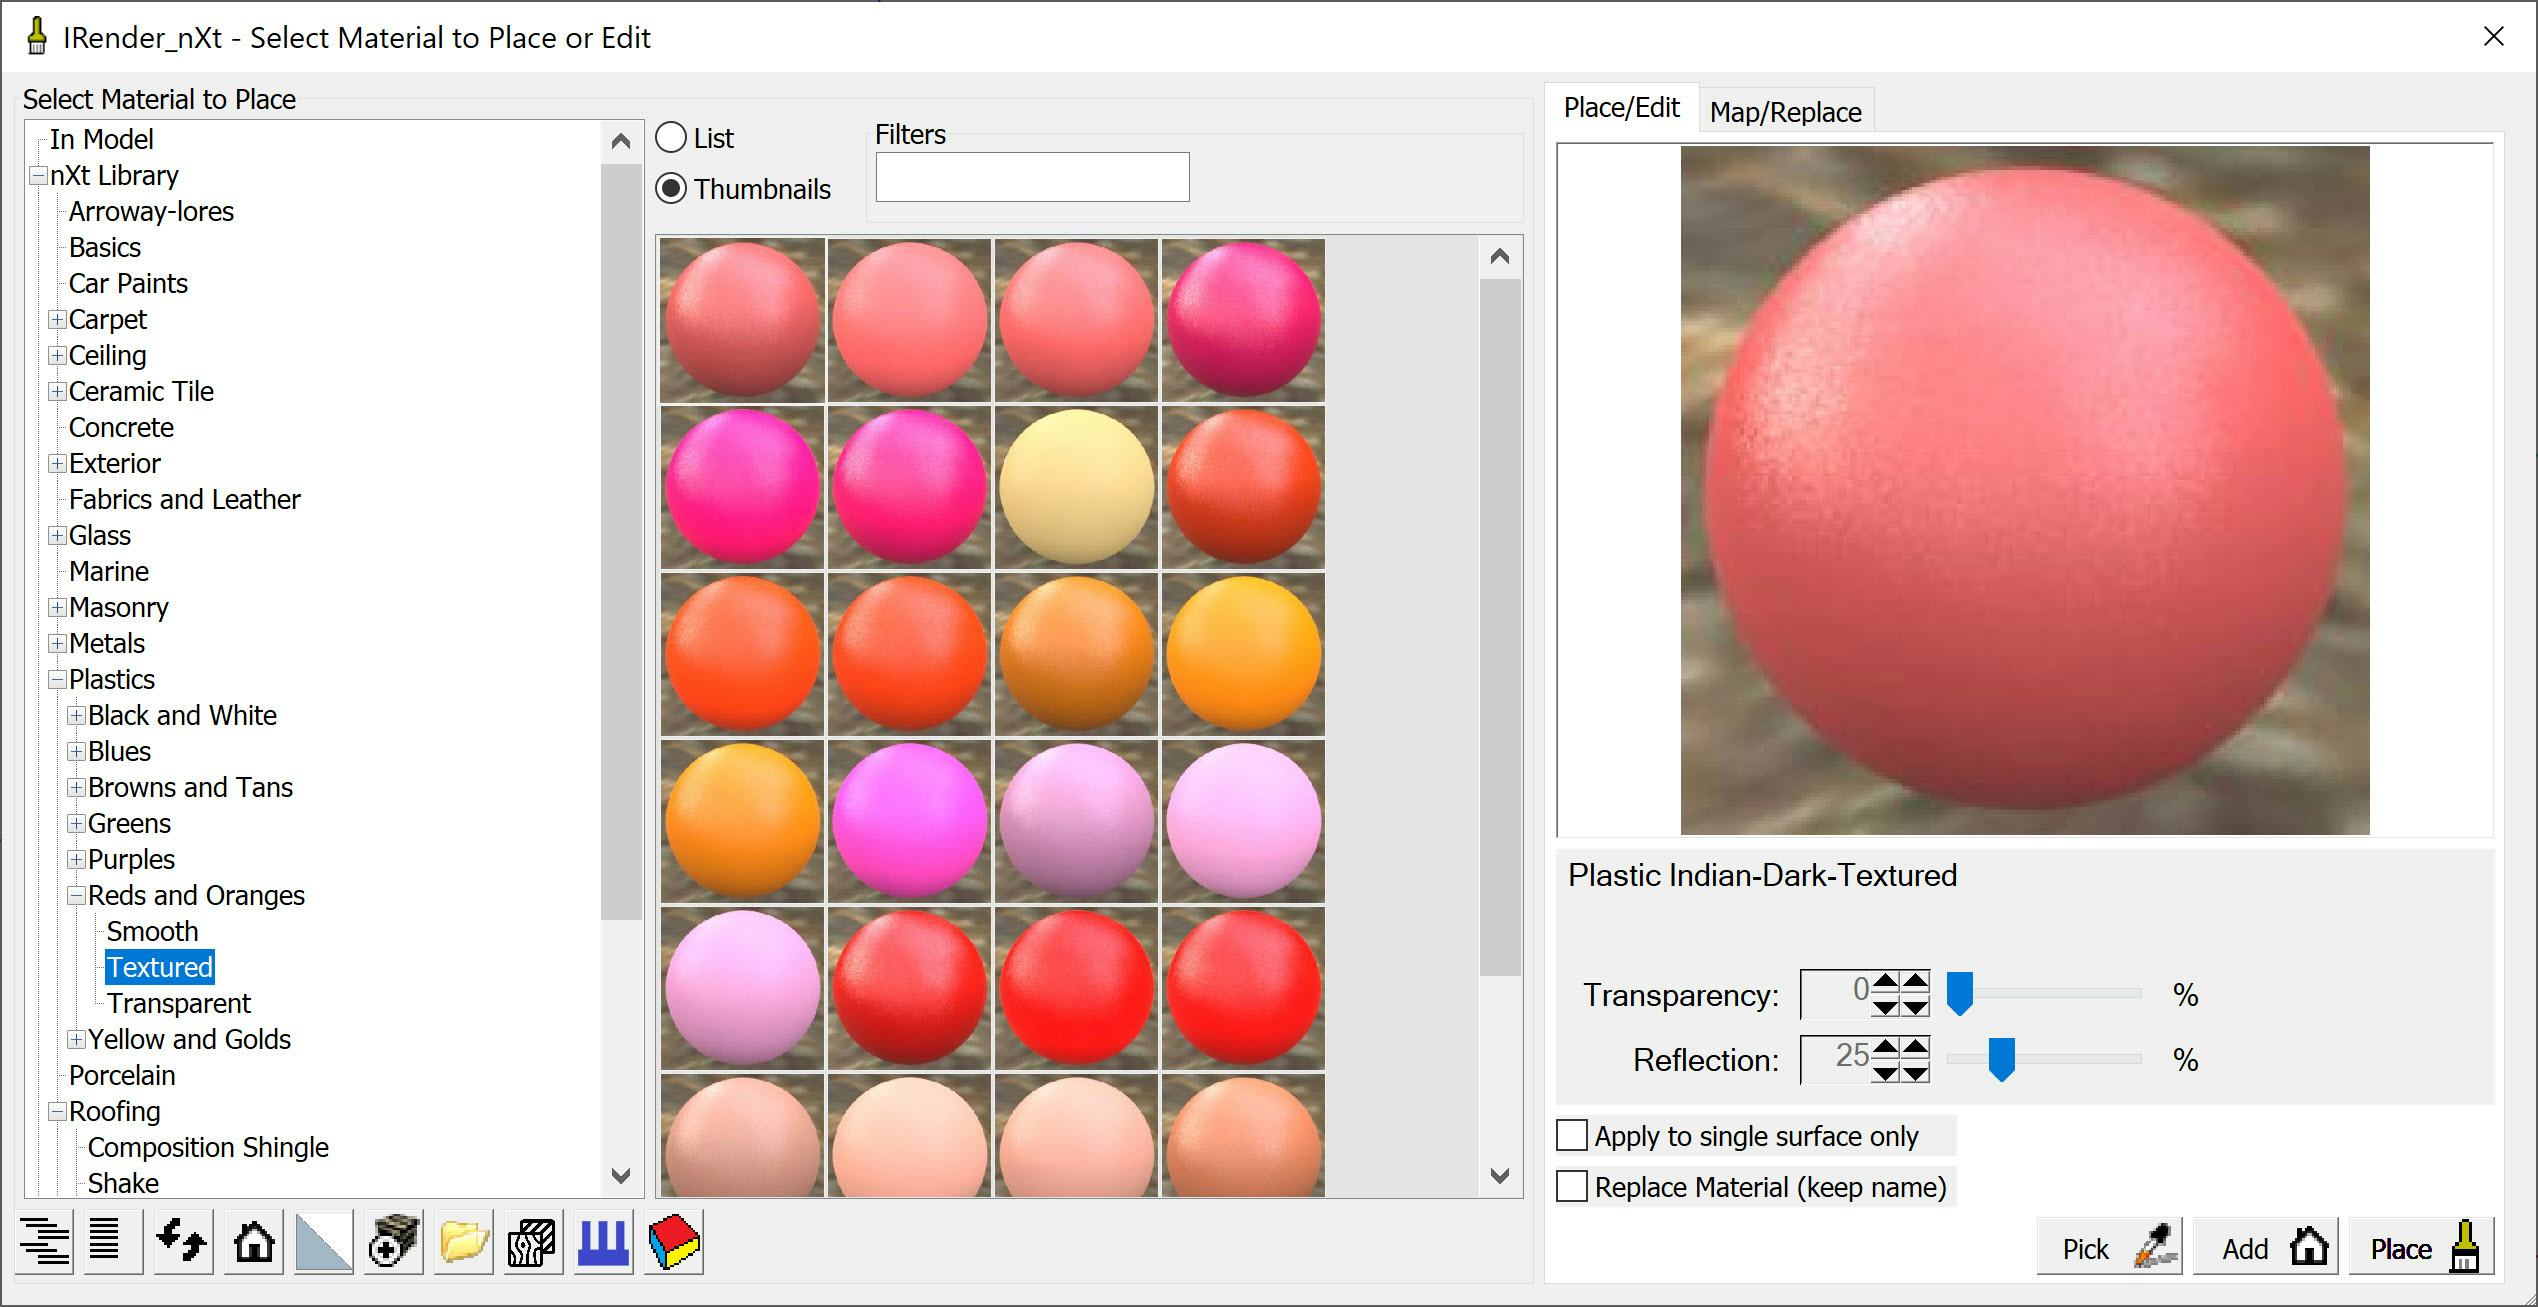Click the colored box material wizard icon
Screen dimensions: 2538x1307
[x=672, y=1243]
